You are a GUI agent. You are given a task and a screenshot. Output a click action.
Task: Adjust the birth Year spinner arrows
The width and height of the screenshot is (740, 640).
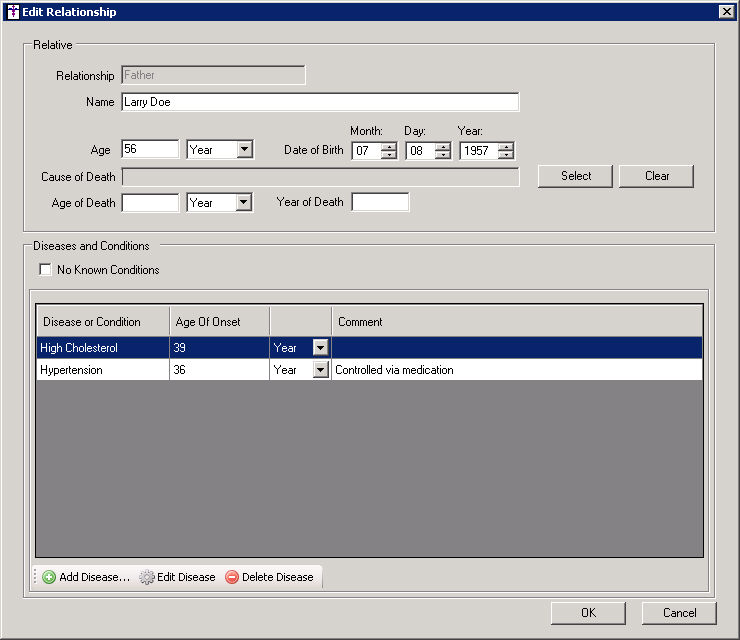(x=505, y=151)
